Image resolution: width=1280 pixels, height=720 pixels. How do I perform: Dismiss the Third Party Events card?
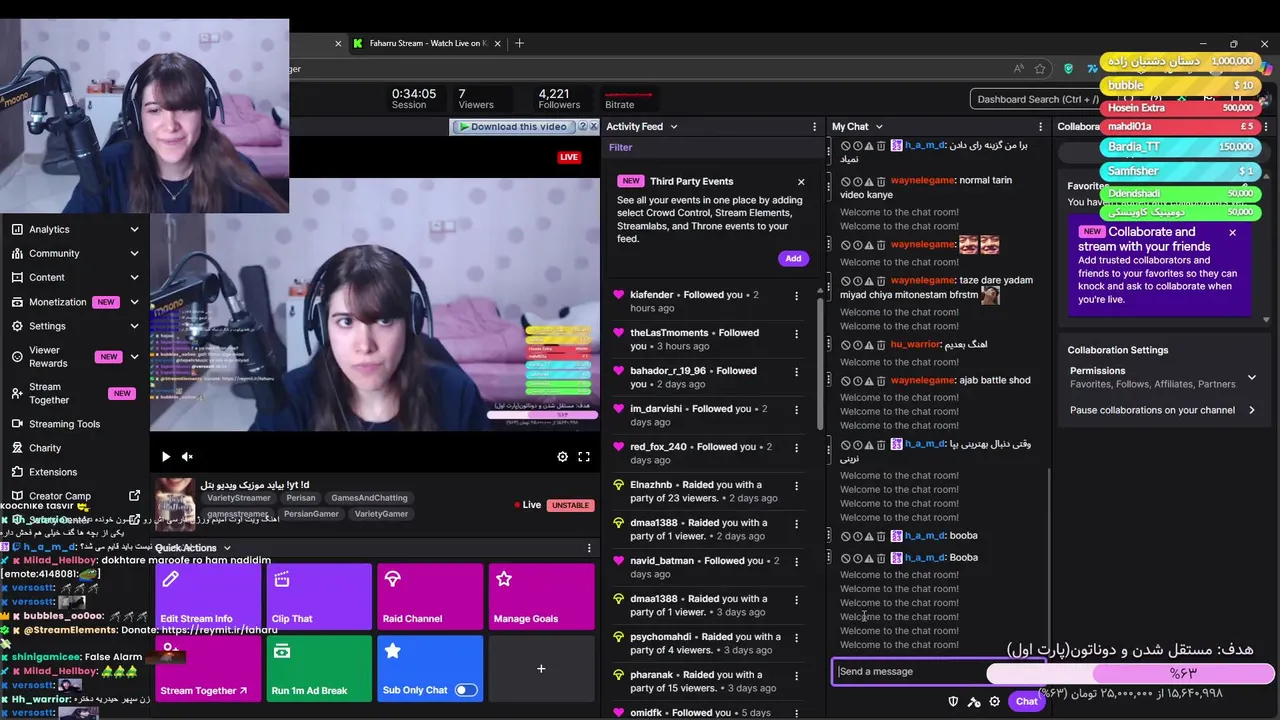tap(801, 182)
